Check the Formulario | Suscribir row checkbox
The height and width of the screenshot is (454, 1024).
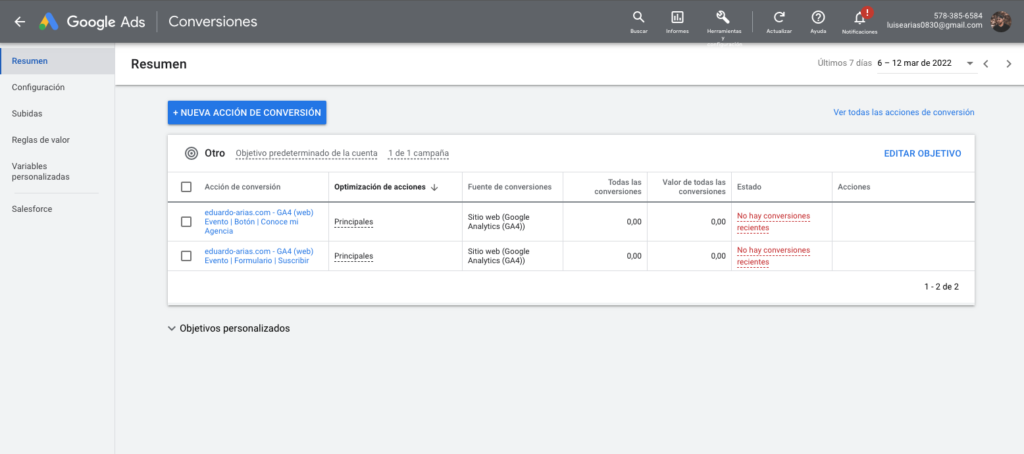(x=186, y=256)
